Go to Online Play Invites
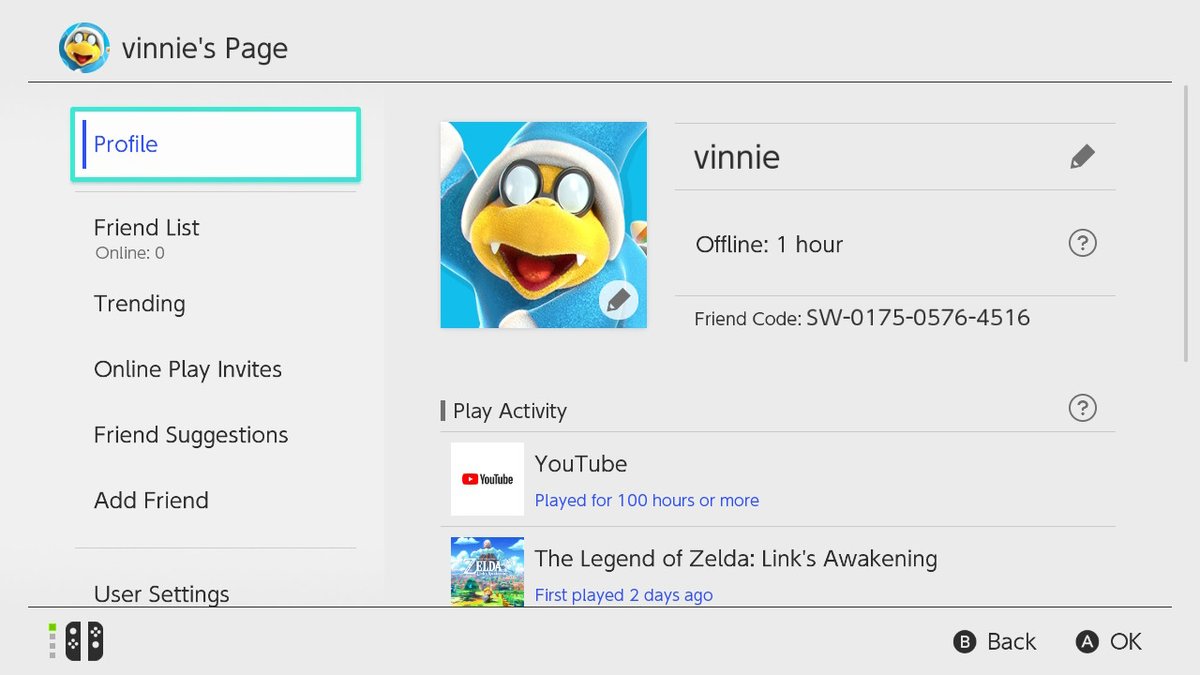This screenshot has width=1200, height=675. pos(188,369)
